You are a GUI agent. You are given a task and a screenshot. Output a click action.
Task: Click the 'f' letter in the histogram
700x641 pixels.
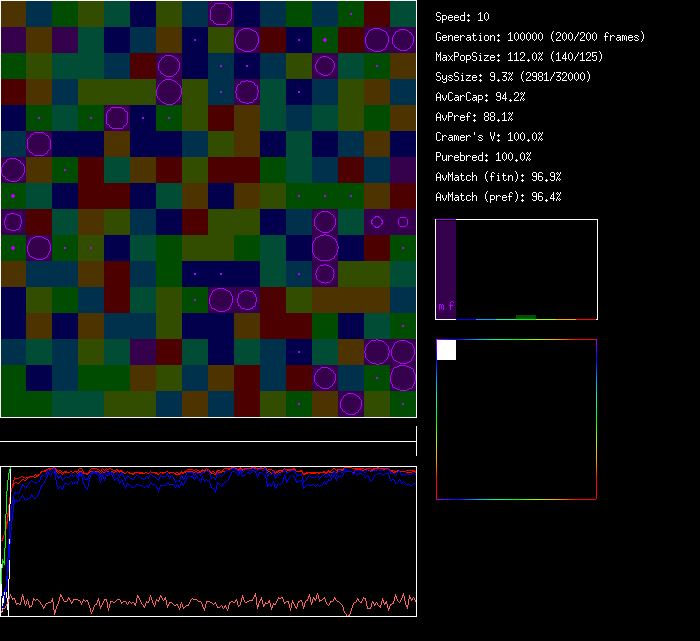pyautogui.click(x=451, y=306)
